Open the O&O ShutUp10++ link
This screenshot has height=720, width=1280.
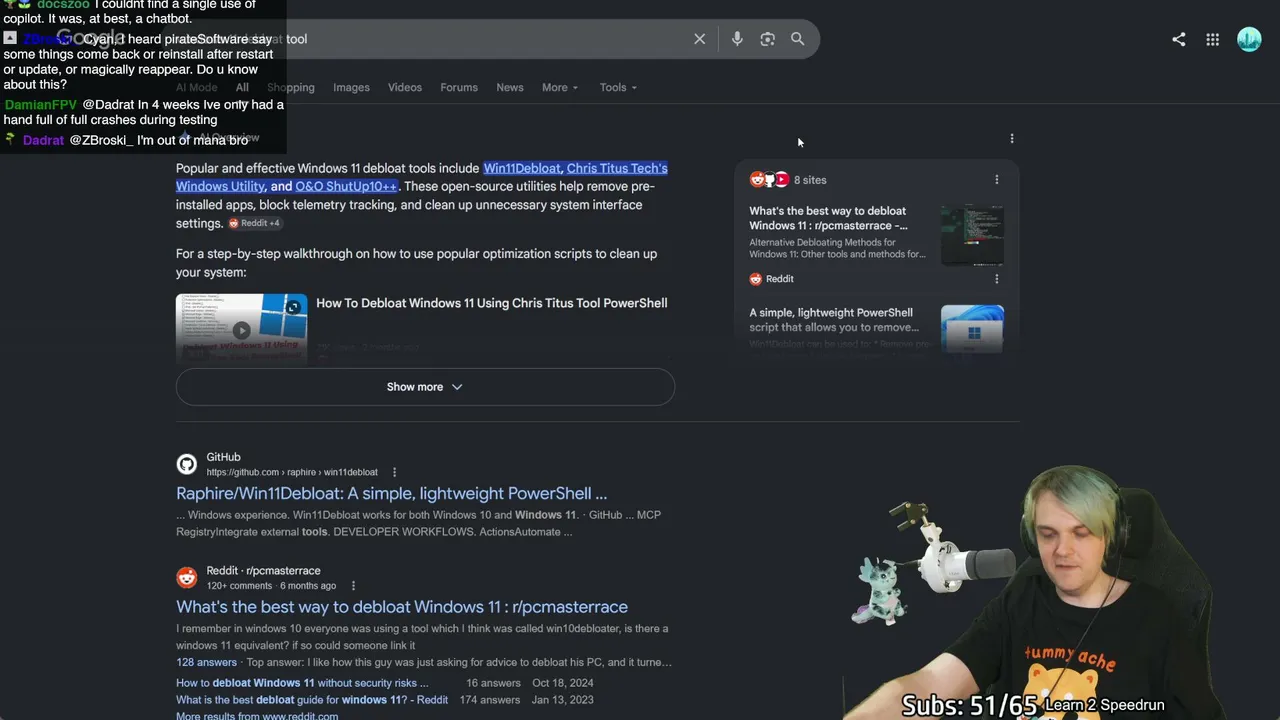tap(346, 186)
